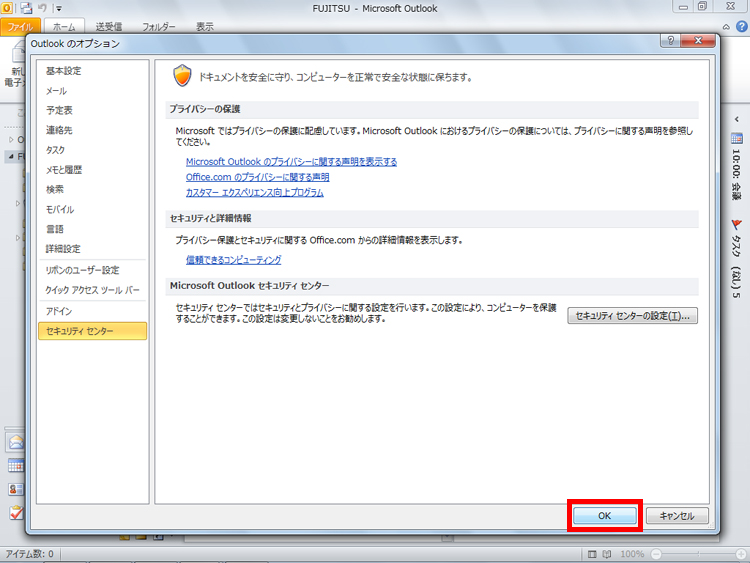750x563 pixels.
Task: Open the ファイル tab in Outlook
Action: point(20,27)
